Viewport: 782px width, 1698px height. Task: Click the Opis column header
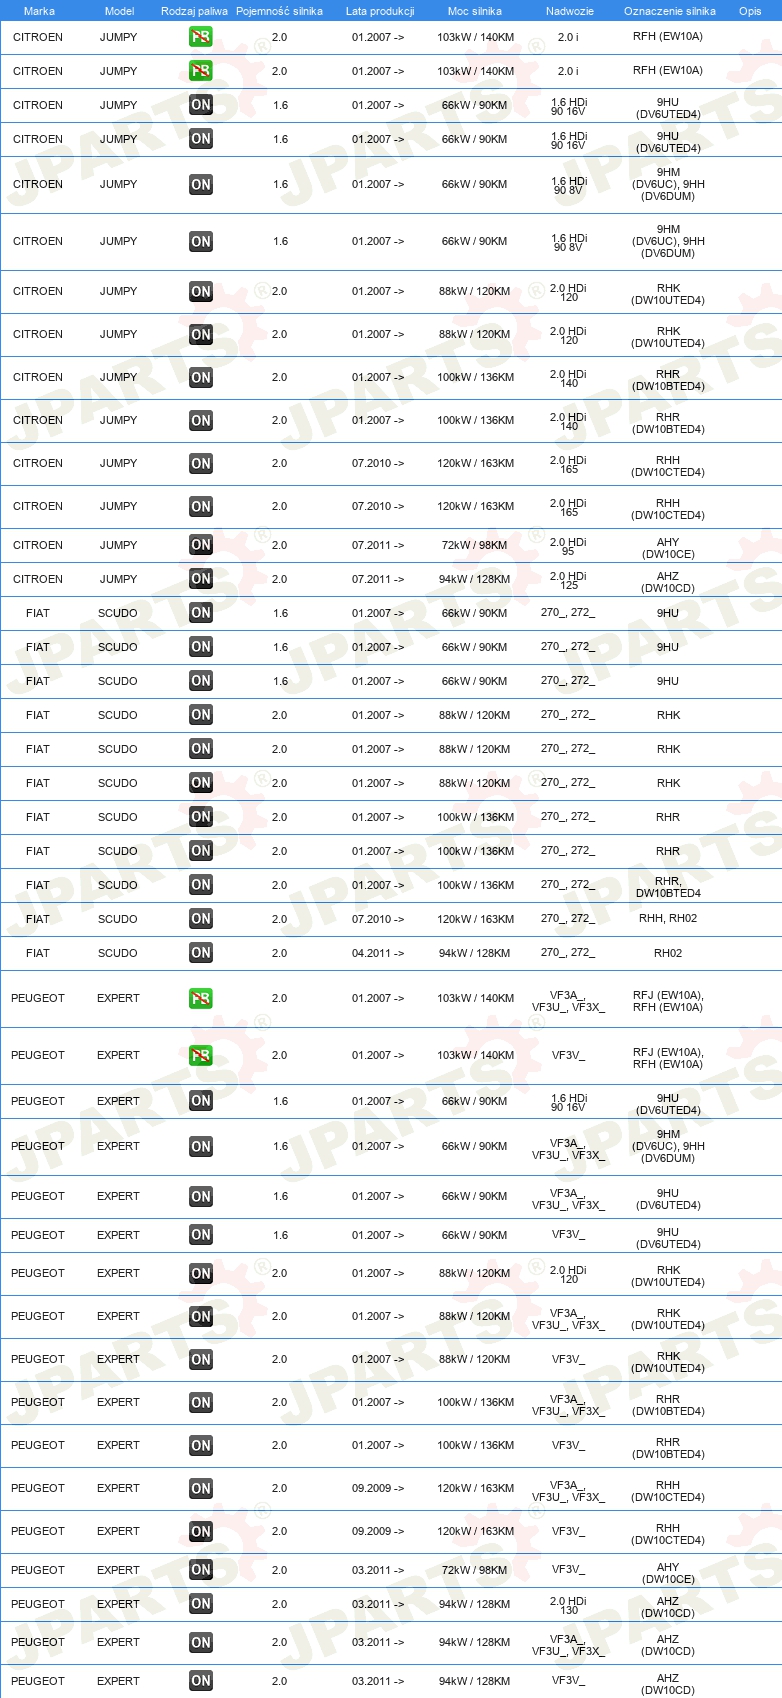[750, 11]
